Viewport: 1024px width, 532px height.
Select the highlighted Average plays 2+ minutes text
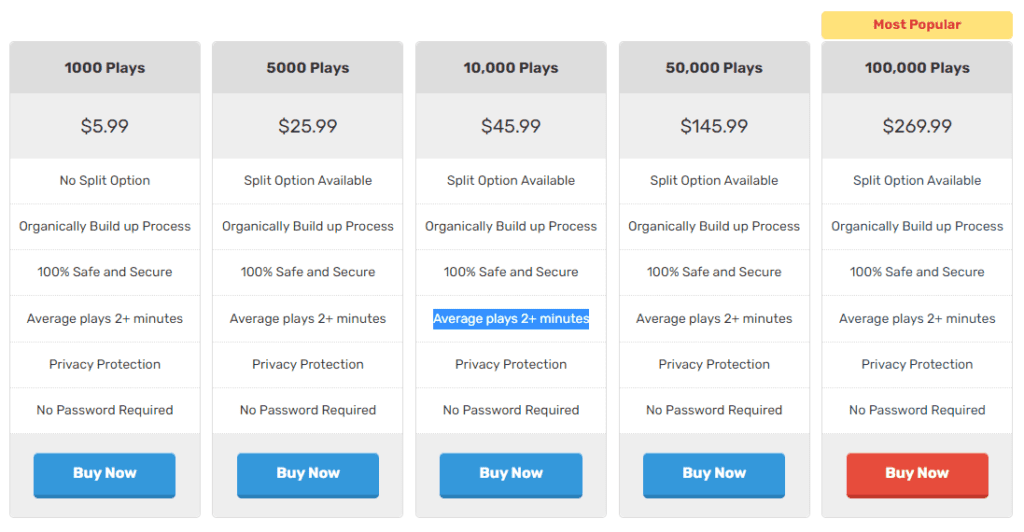tap(511, 319)
